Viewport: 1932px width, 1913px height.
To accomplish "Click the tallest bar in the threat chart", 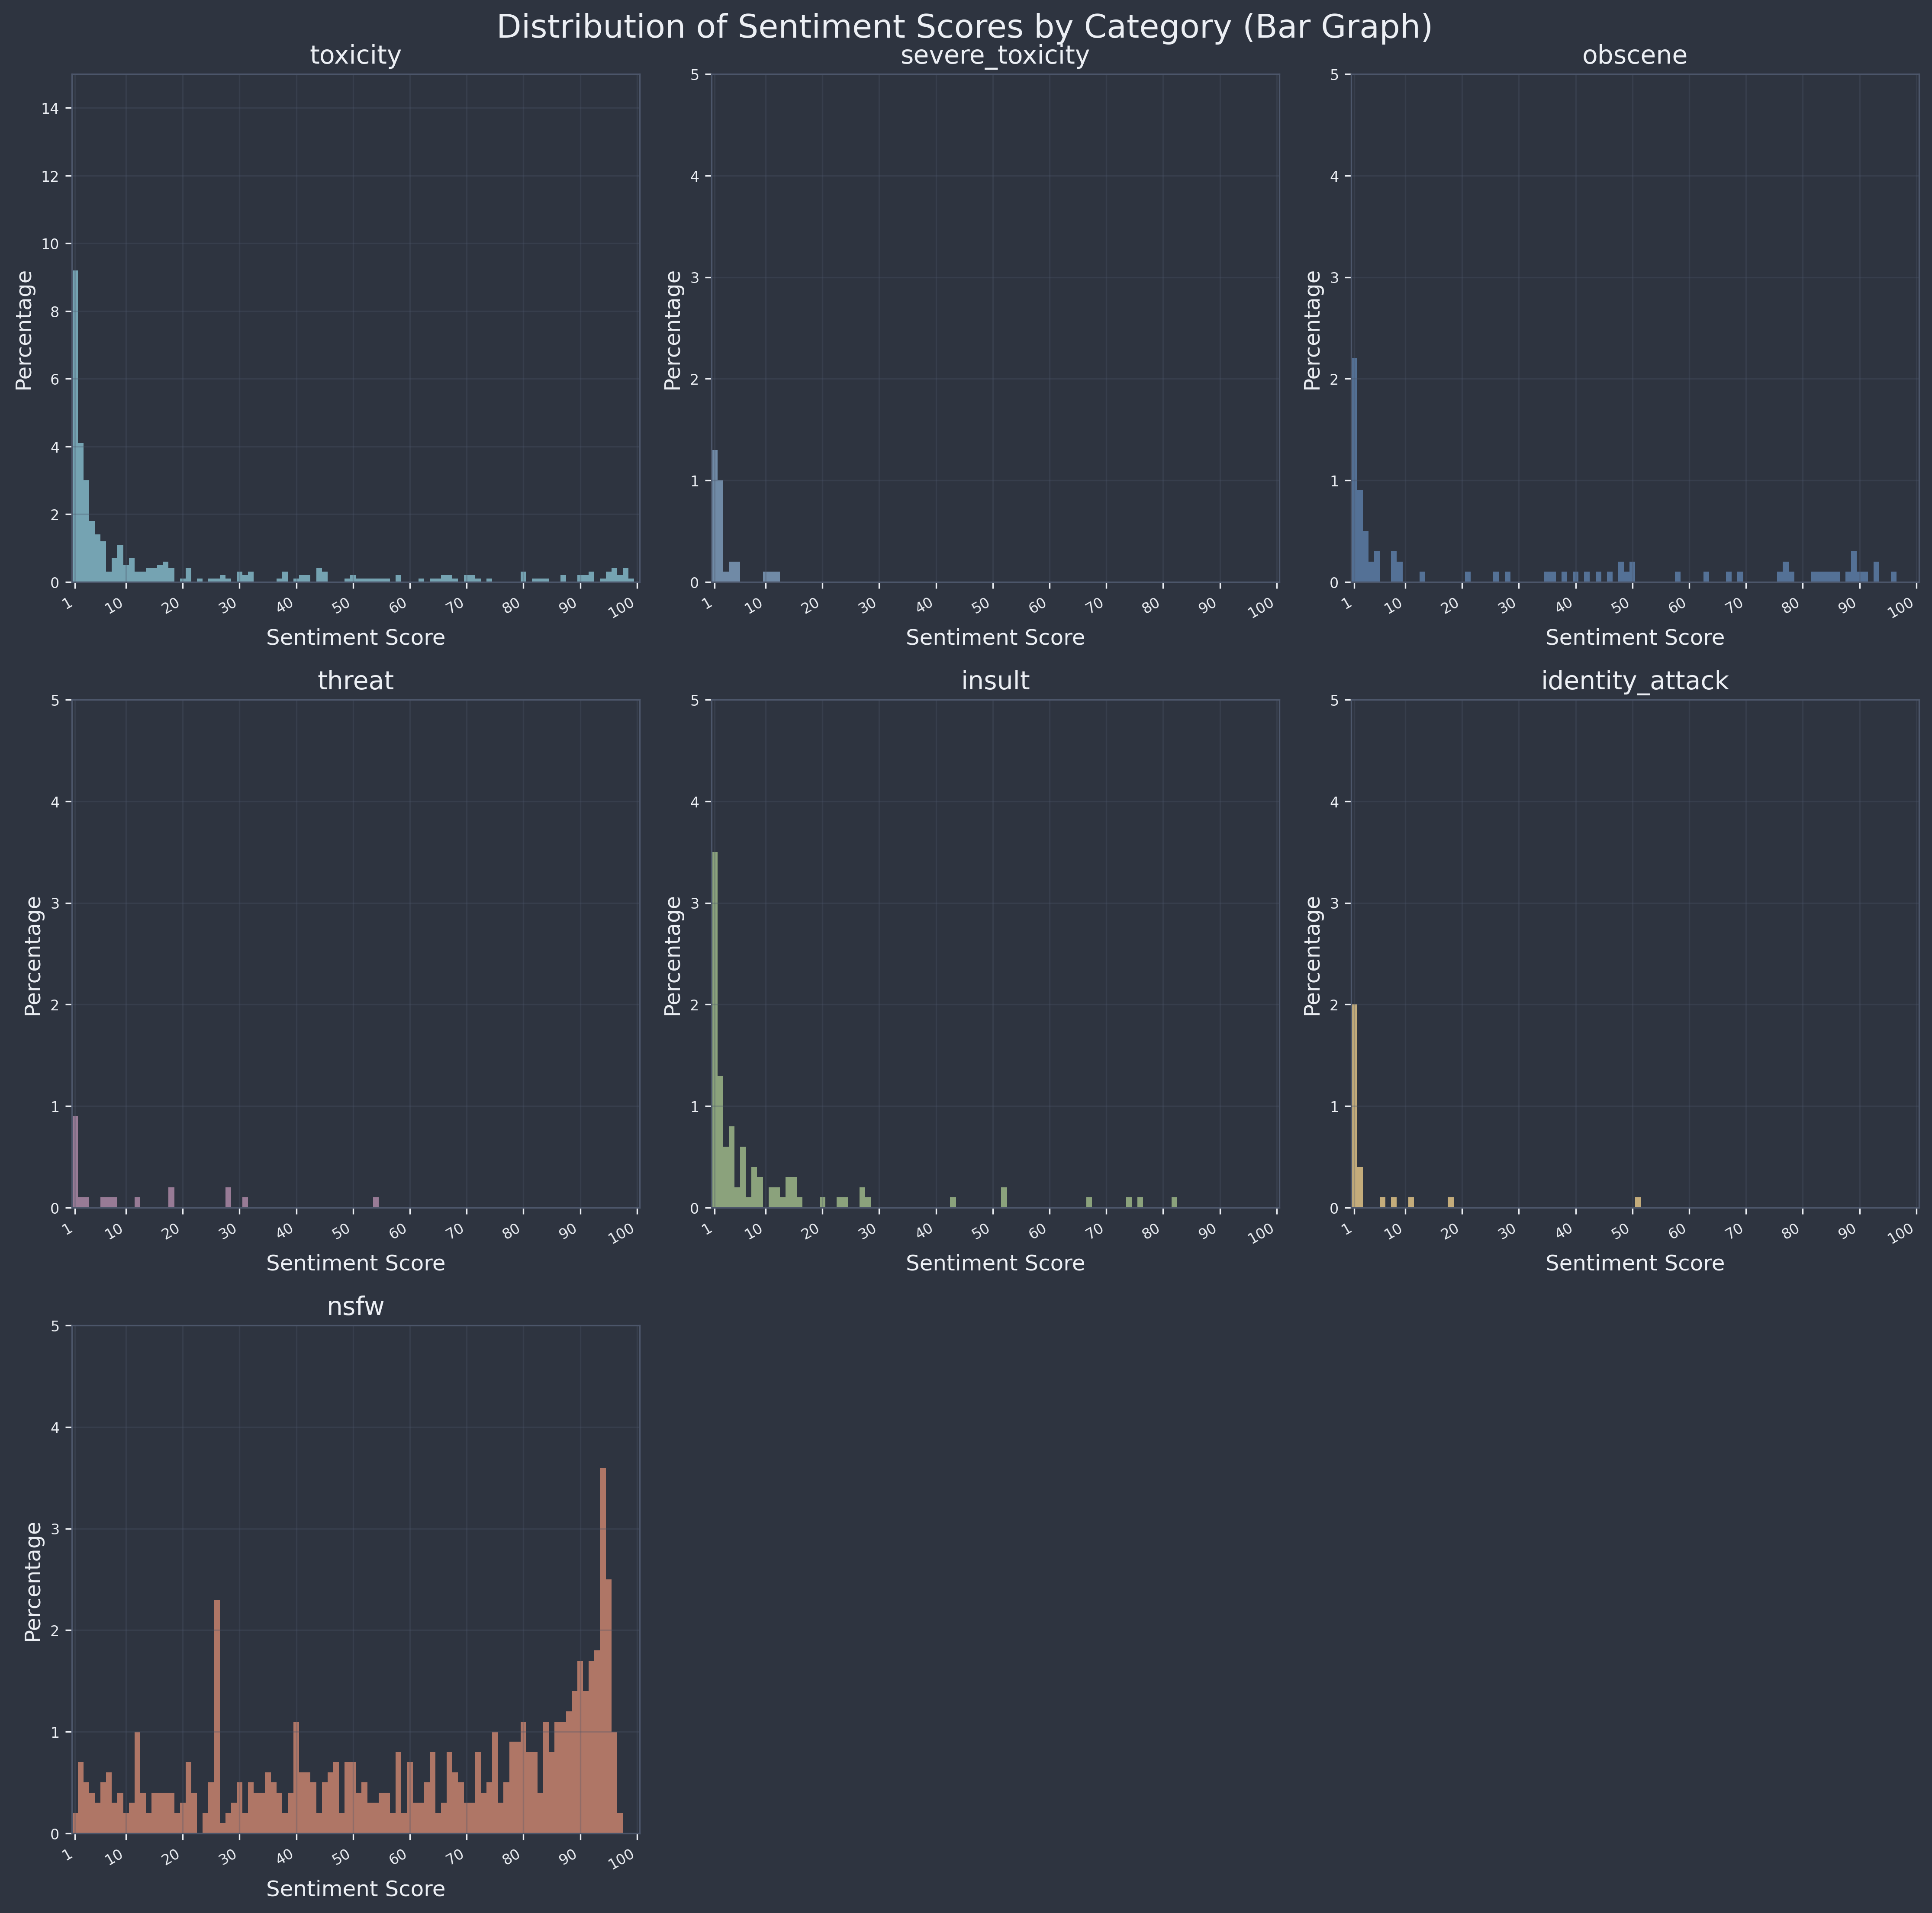I will pyautogui.click(x=75, y=1162).
